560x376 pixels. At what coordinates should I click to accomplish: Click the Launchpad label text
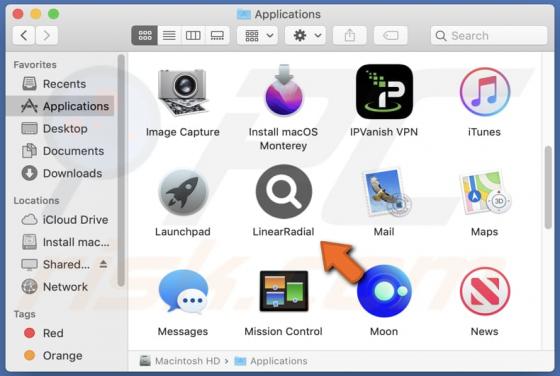click(x=183, y=232)
